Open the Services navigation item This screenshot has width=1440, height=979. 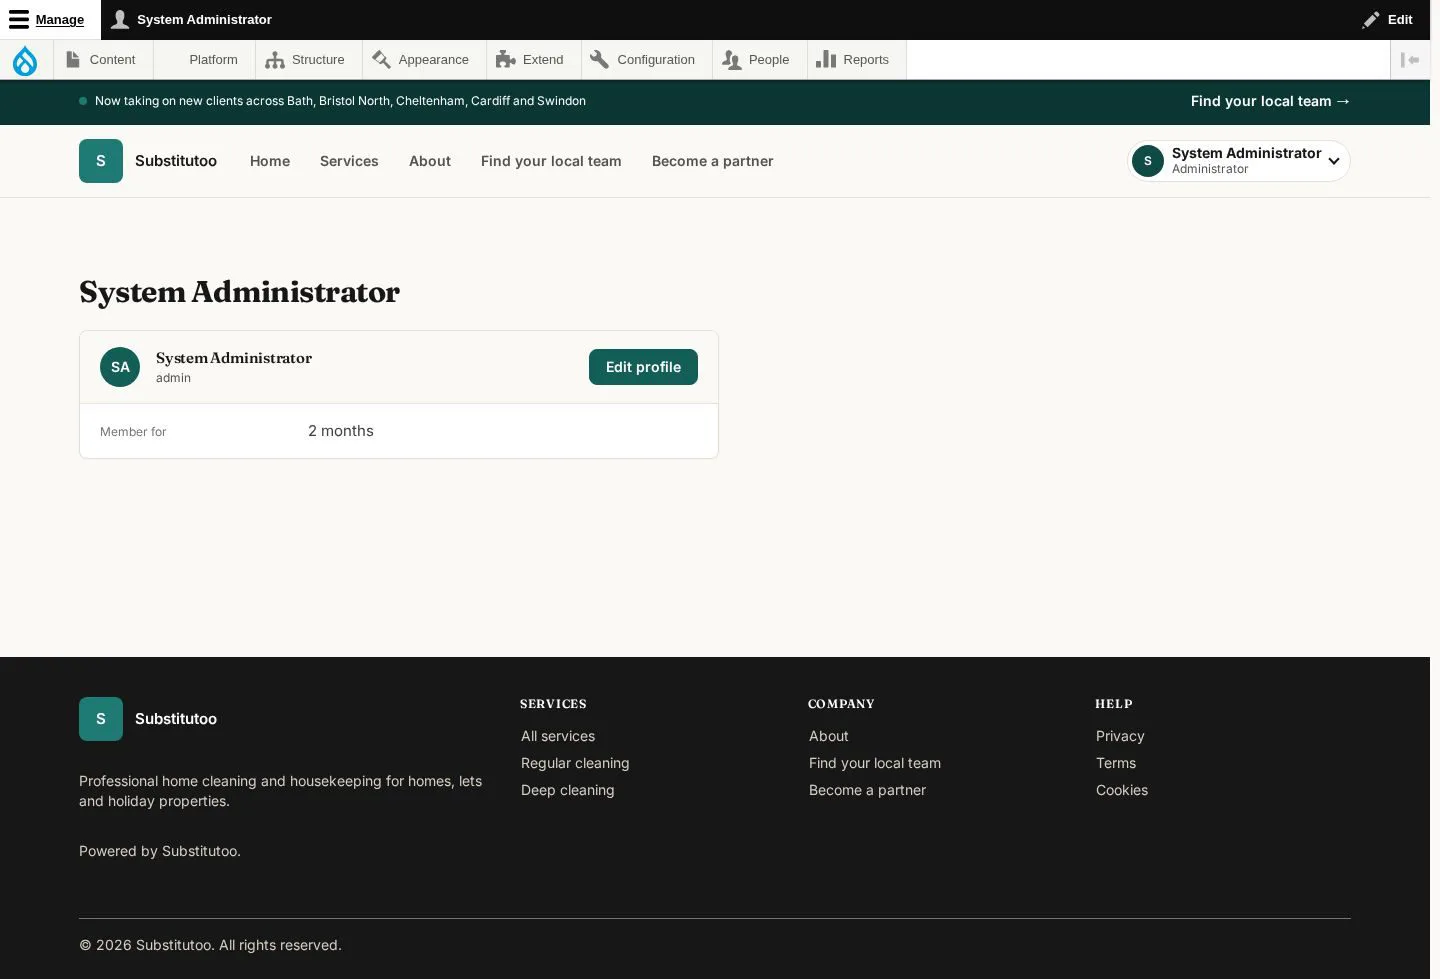349,161
